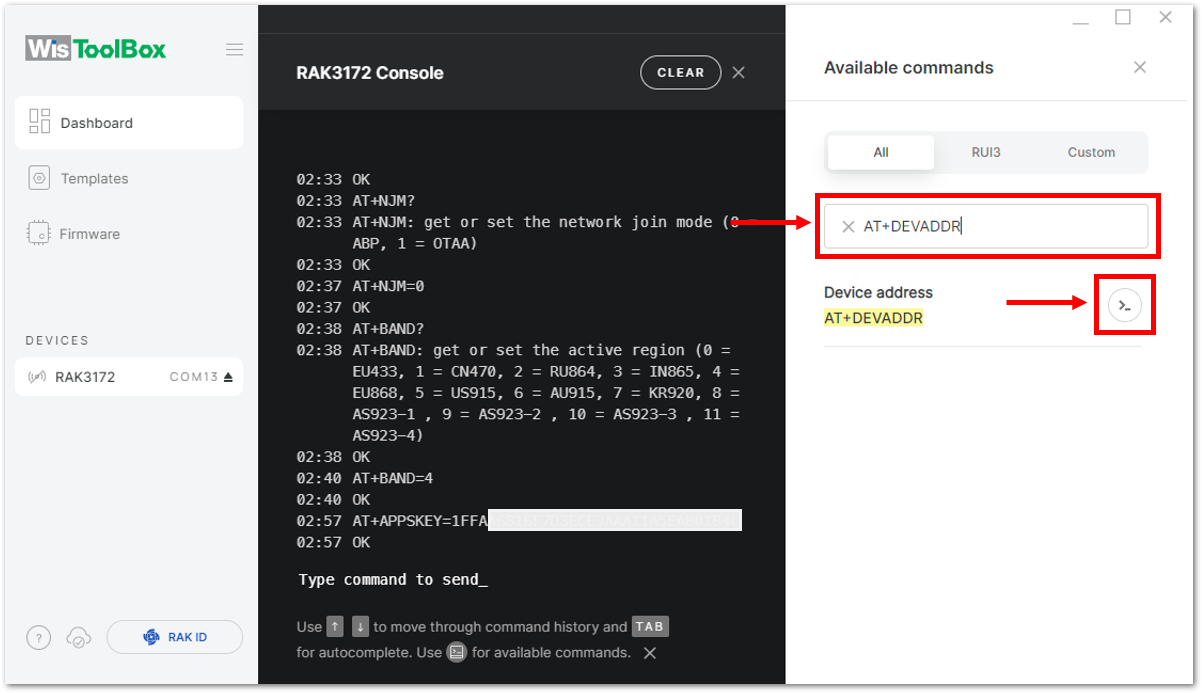Focus the command search field
1202x693 pixels.
point(986,227)
